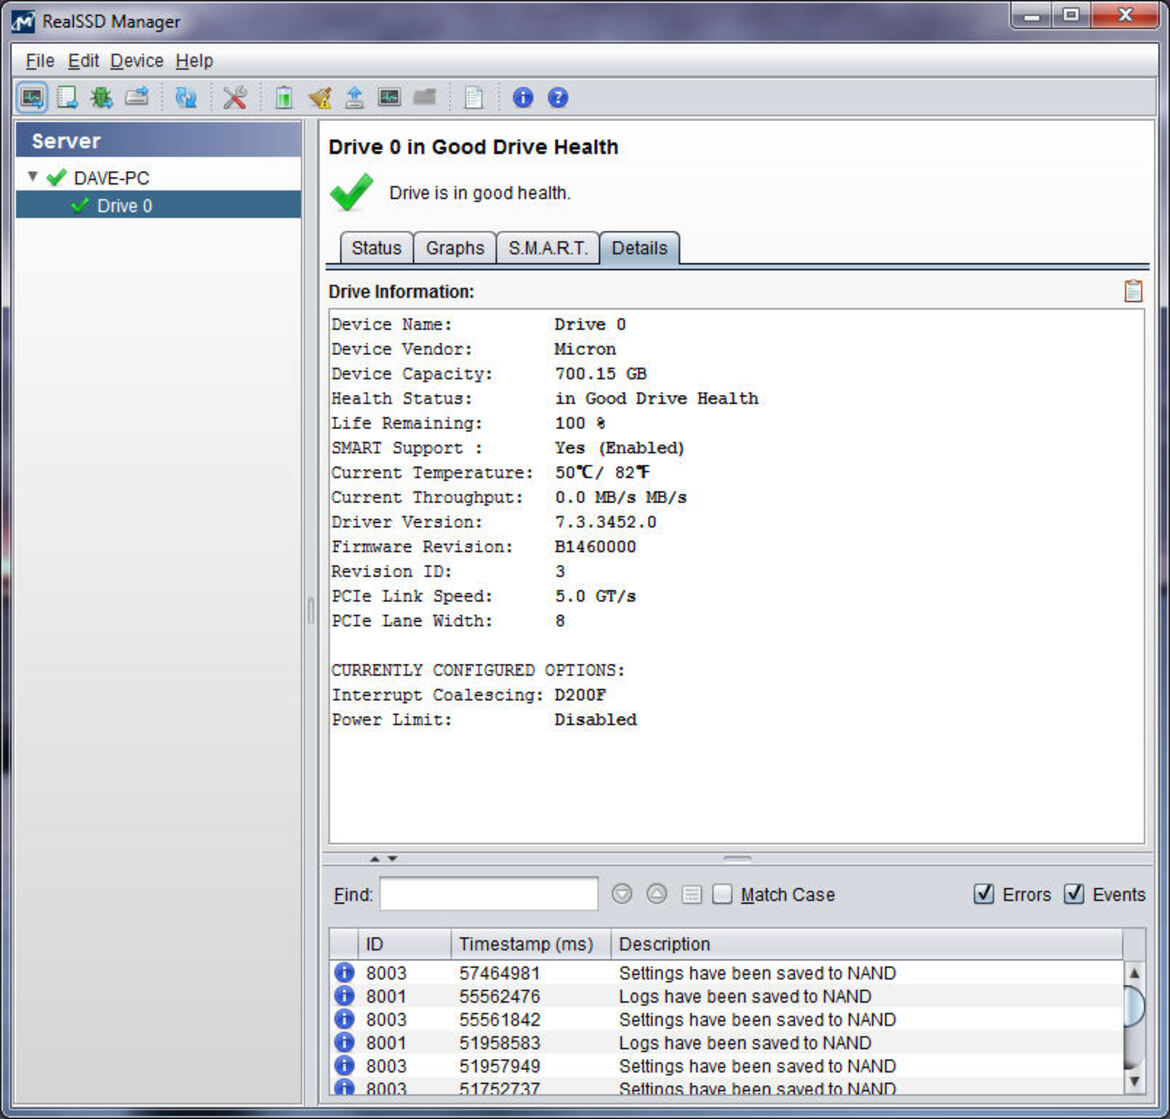Open the File menu

[40, 60]
